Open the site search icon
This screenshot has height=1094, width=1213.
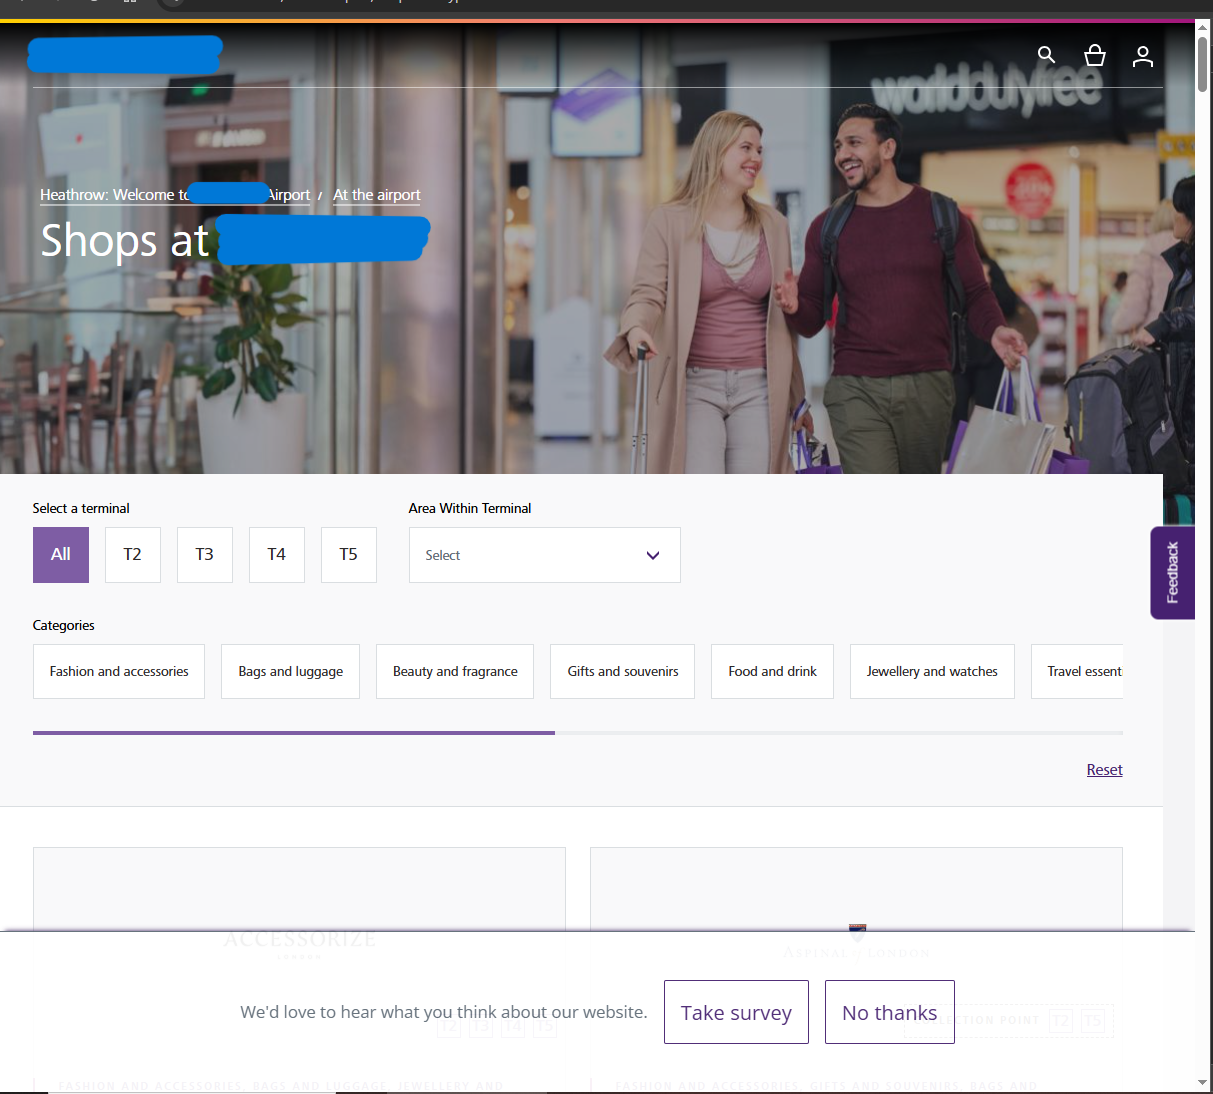(x=1046, y=55)
